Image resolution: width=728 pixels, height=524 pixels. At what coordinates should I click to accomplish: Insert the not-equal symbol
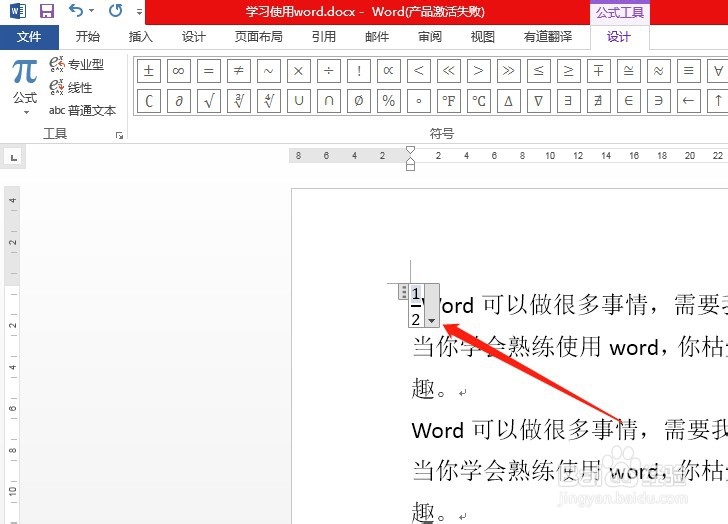[239, 71]
